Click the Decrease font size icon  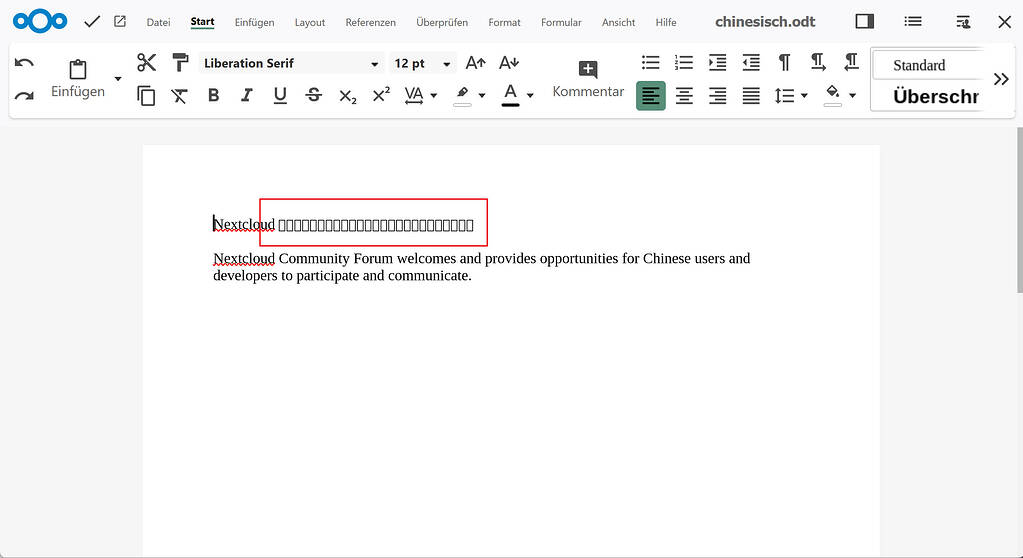coord(509,63)
